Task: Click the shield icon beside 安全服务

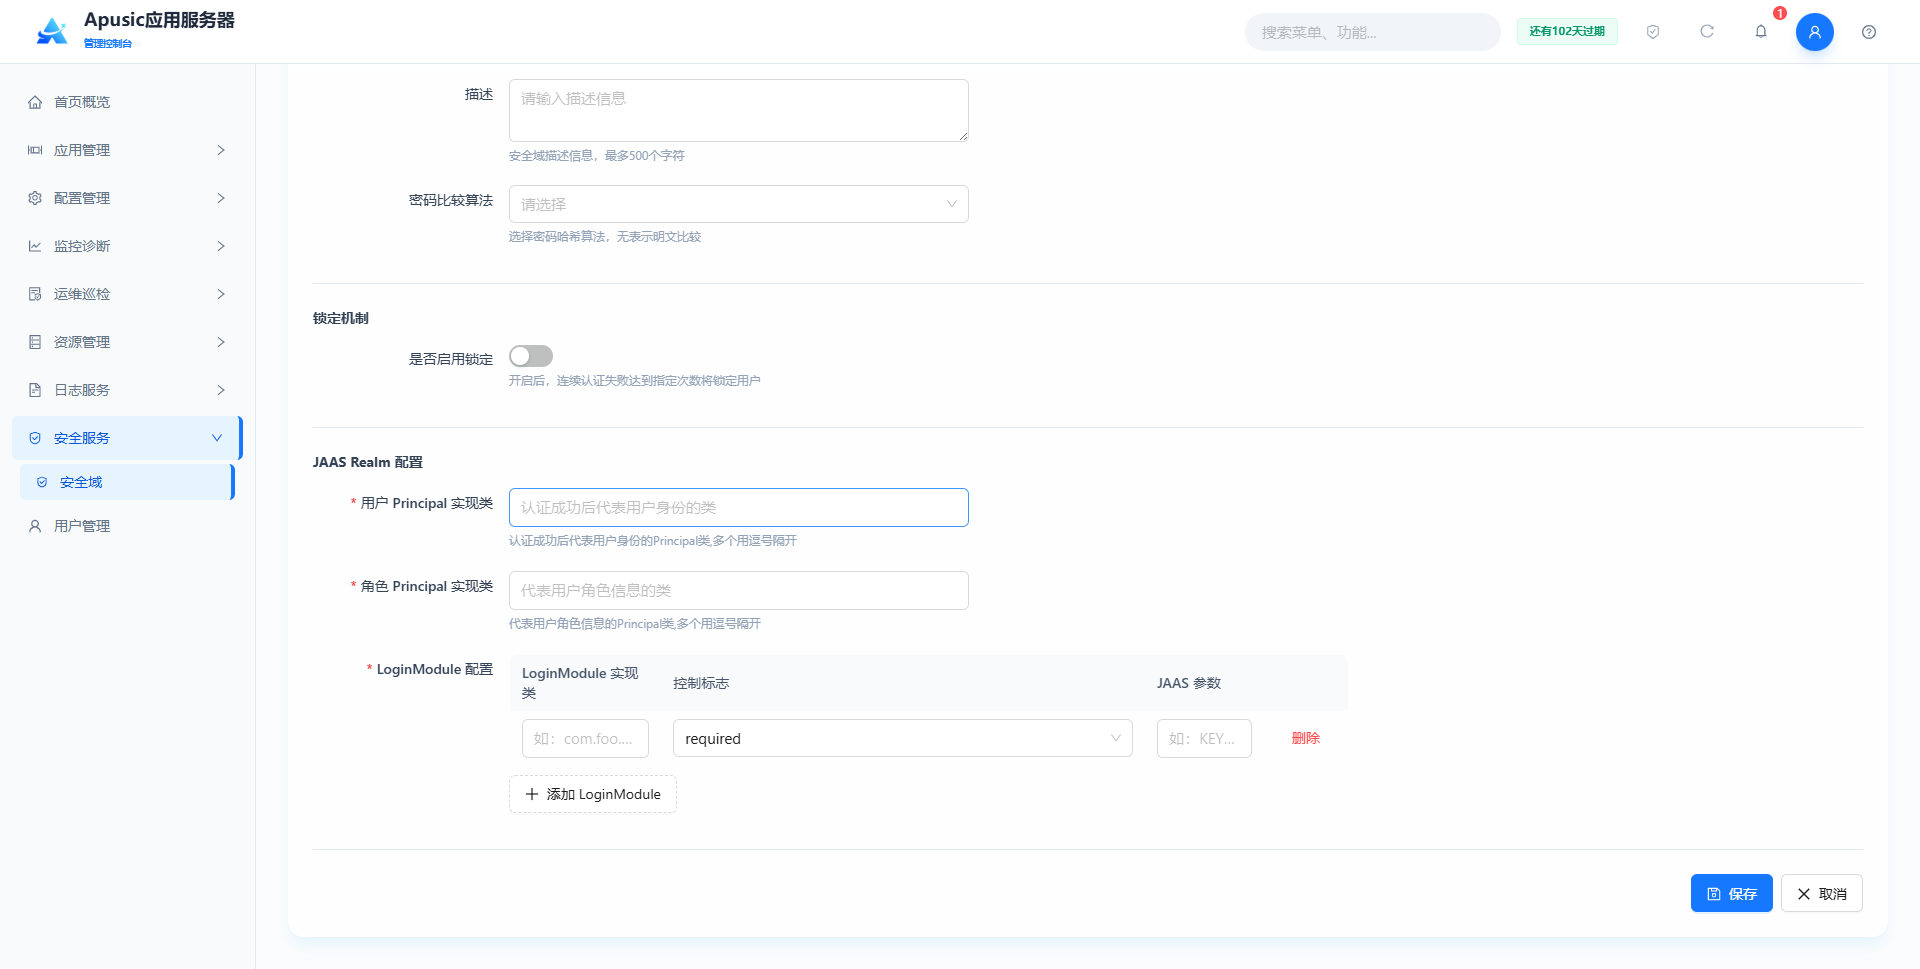Action: [x=35, y=438]
